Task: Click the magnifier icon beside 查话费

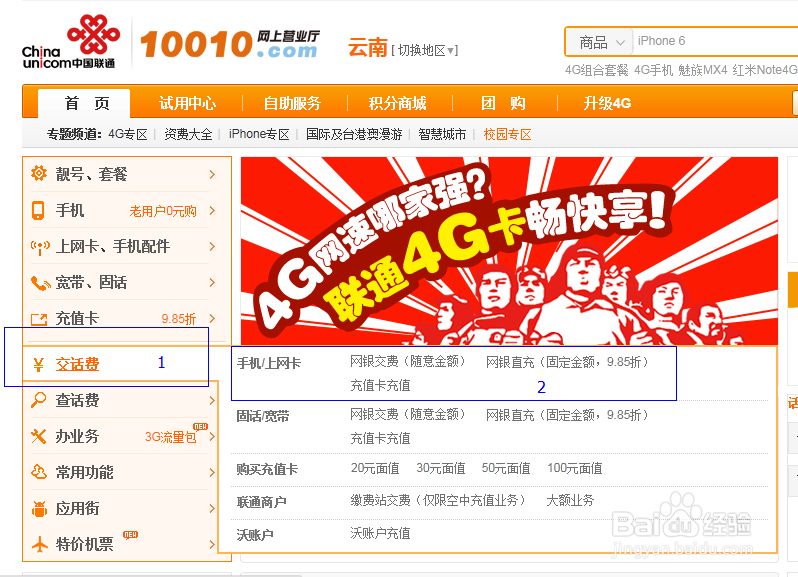Action: tap(39, 400)
